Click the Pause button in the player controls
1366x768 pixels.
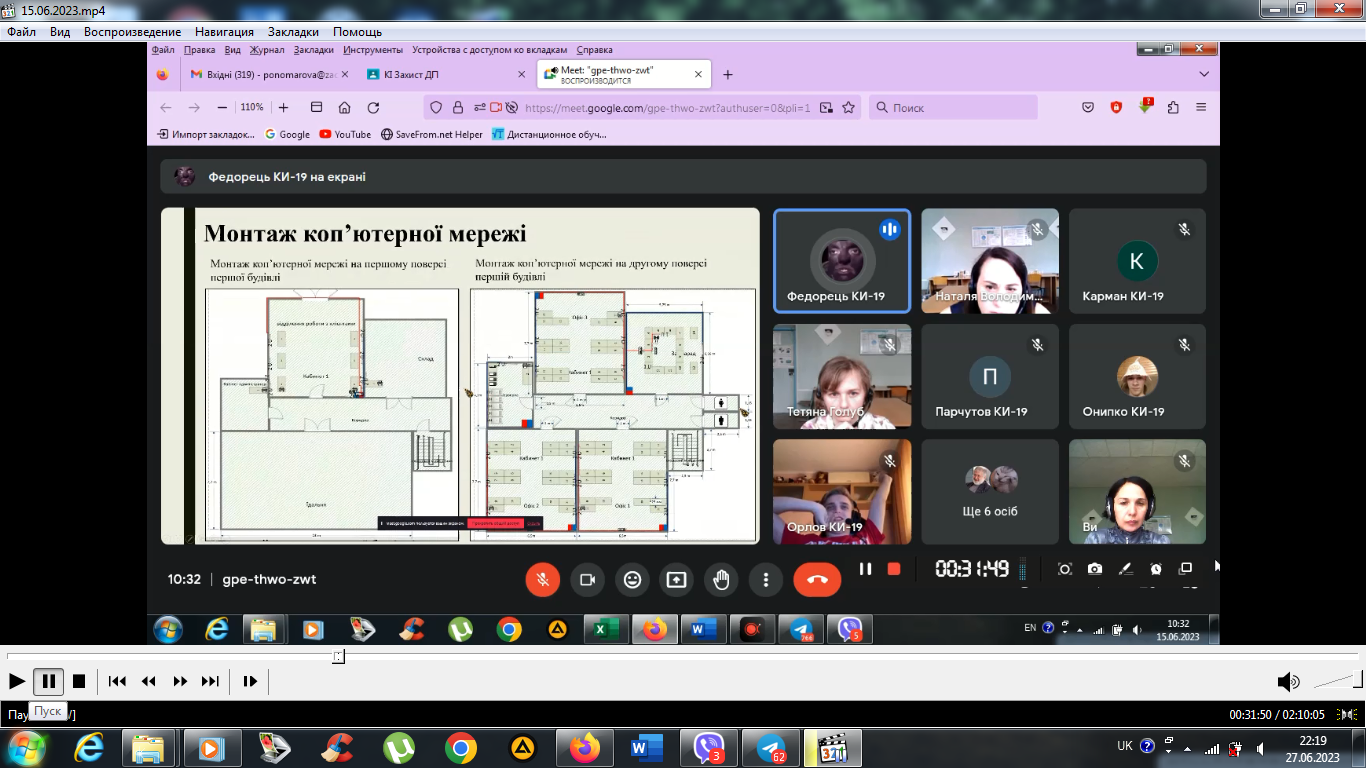click(x=48, y=681)
